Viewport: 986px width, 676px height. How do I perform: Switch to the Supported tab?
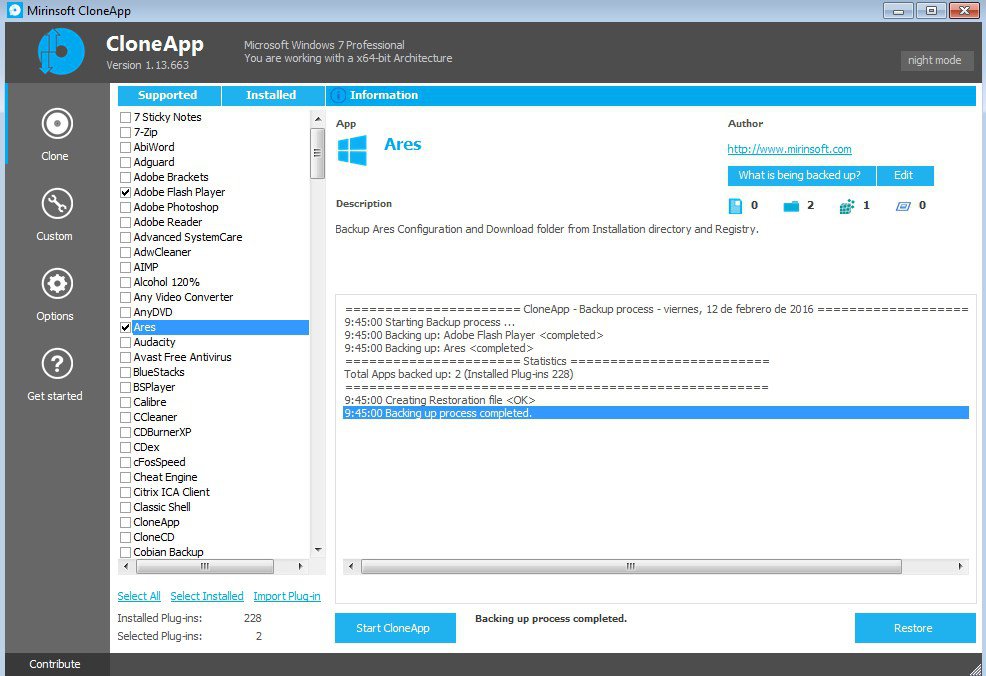(x=168, y=95)
